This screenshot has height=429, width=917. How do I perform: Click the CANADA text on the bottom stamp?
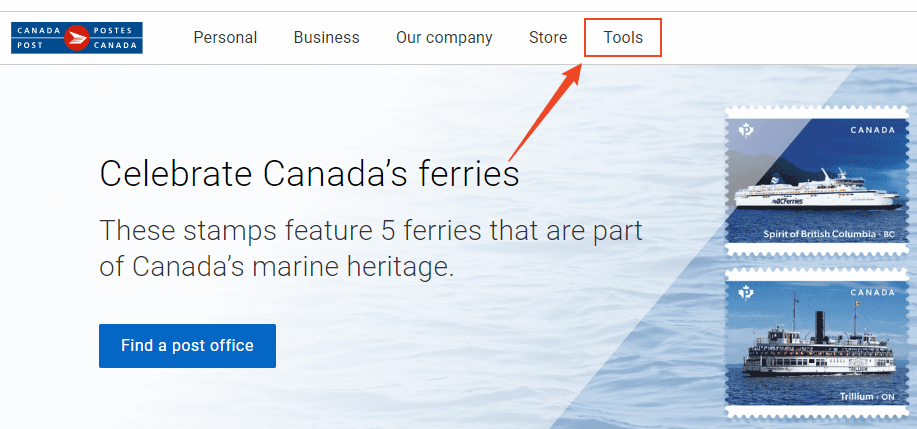point(873,292)
